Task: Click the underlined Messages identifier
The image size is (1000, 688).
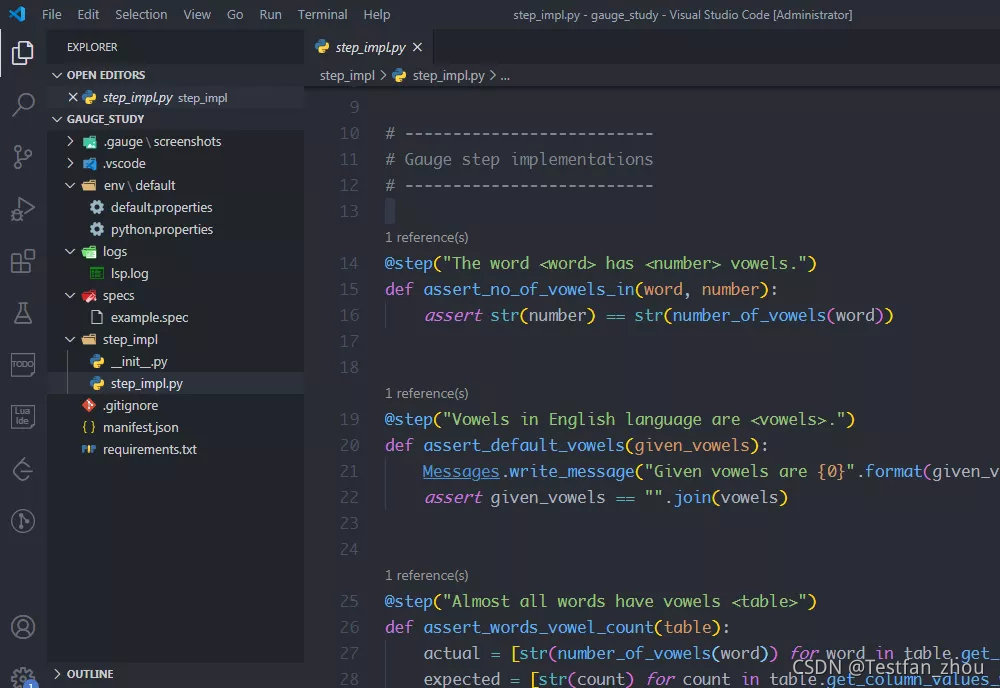Action: 460,471
